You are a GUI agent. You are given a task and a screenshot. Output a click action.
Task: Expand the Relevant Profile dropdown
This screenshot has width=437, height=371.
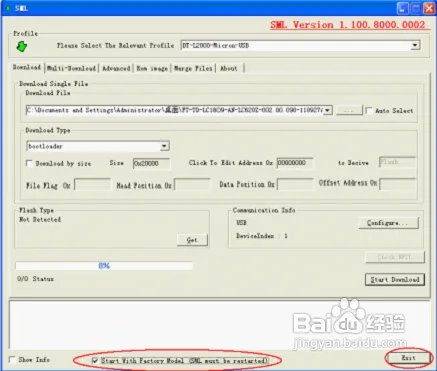coord(415,45)
